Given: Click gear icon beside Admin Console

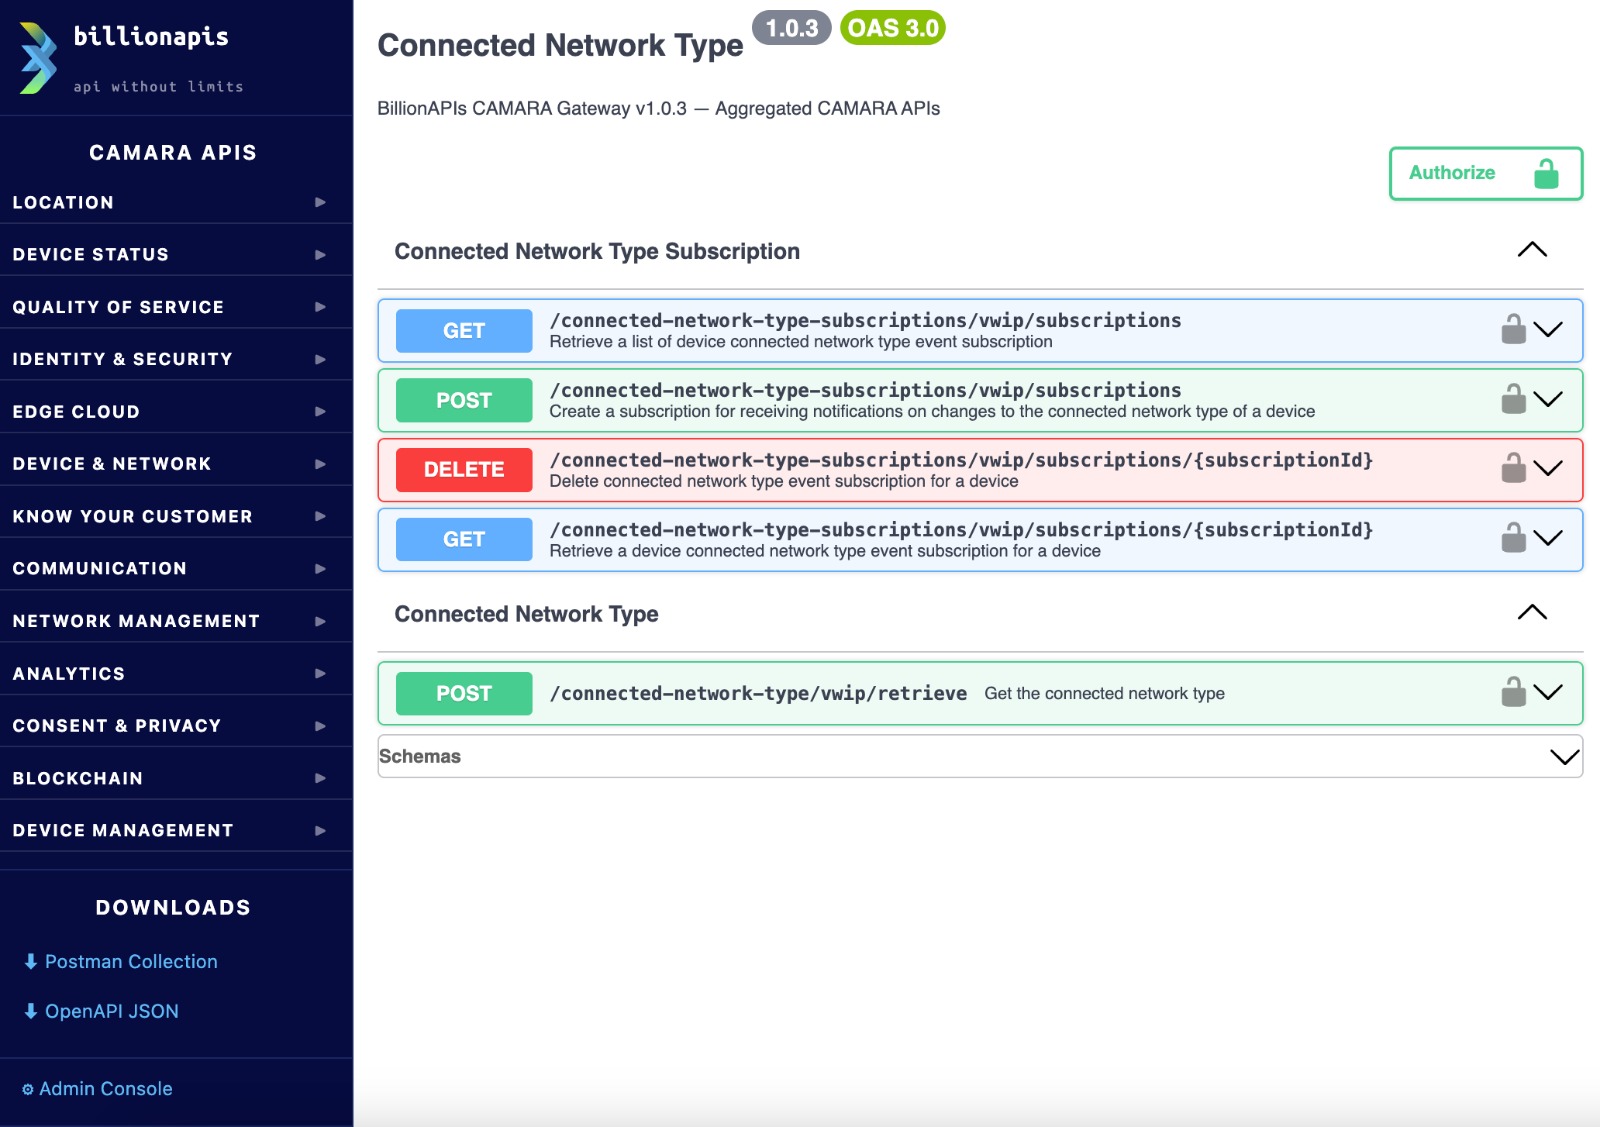Looking at the screenshot, I should [x=28, y=1089].
